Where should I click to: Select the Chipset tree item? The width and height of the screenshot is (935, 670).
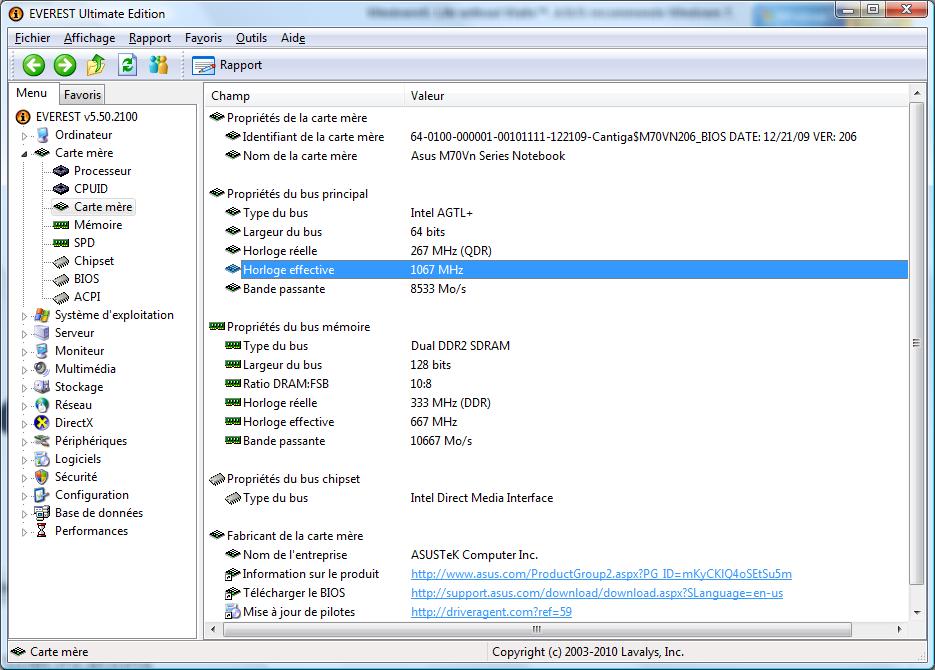[94, 261]
